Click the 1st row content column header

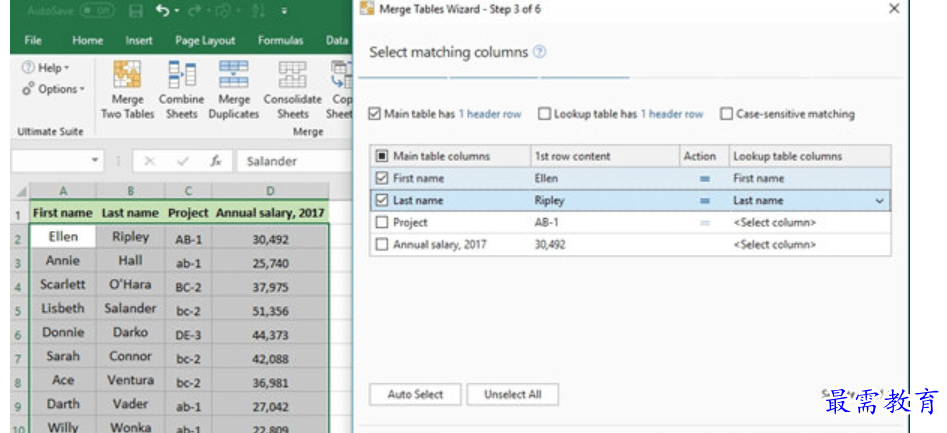click(x=605, y=156)
